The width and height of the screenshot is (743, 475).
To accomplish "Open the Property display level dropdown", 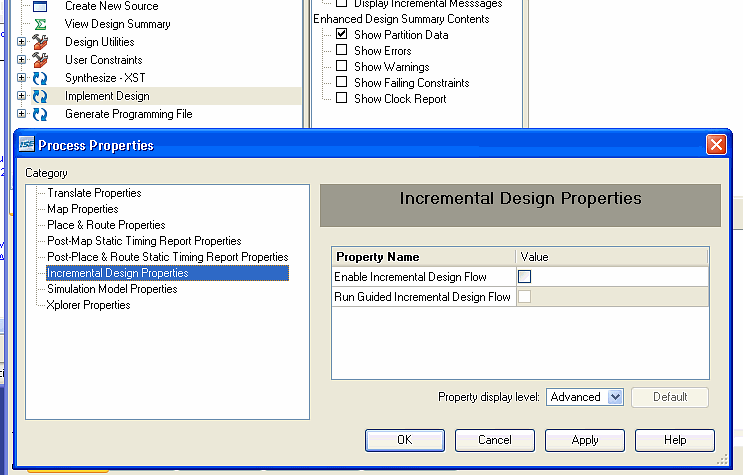I will pos(615,397).
